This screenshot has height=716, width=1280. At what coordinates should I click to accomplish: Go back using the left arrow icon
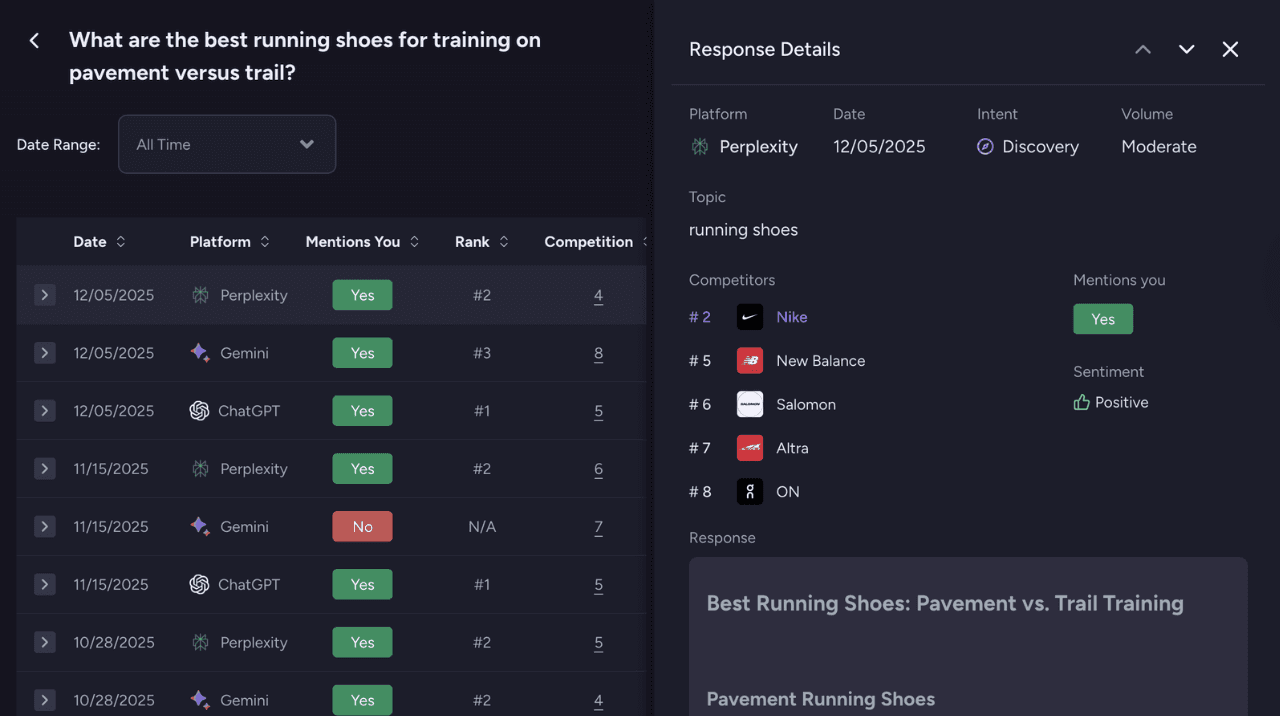pos(34,41)
